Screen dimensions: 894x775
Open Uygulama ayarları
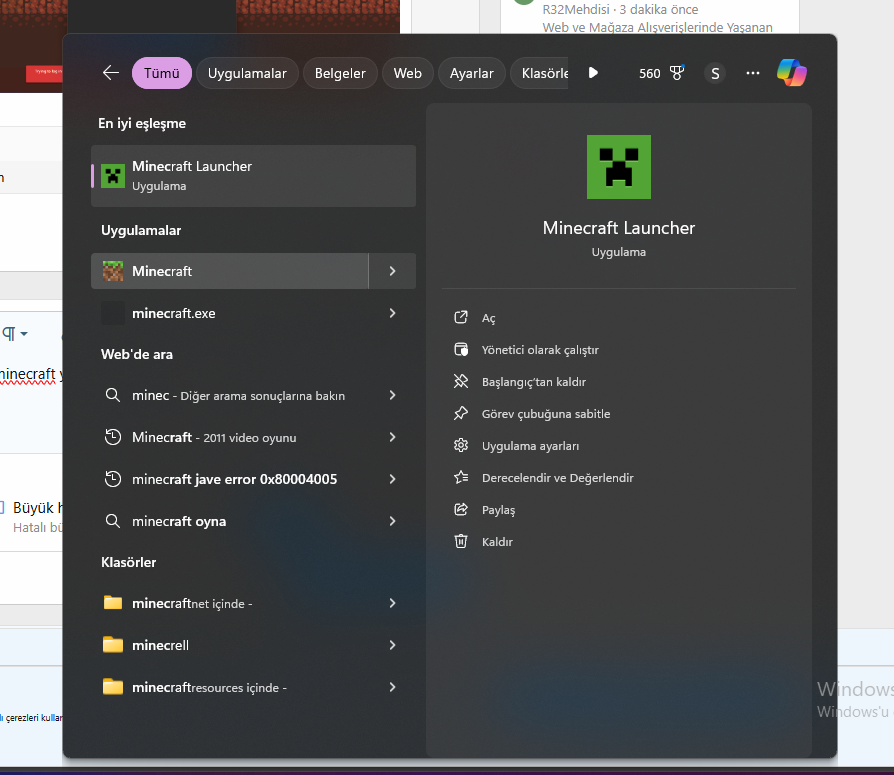(530, 446)
